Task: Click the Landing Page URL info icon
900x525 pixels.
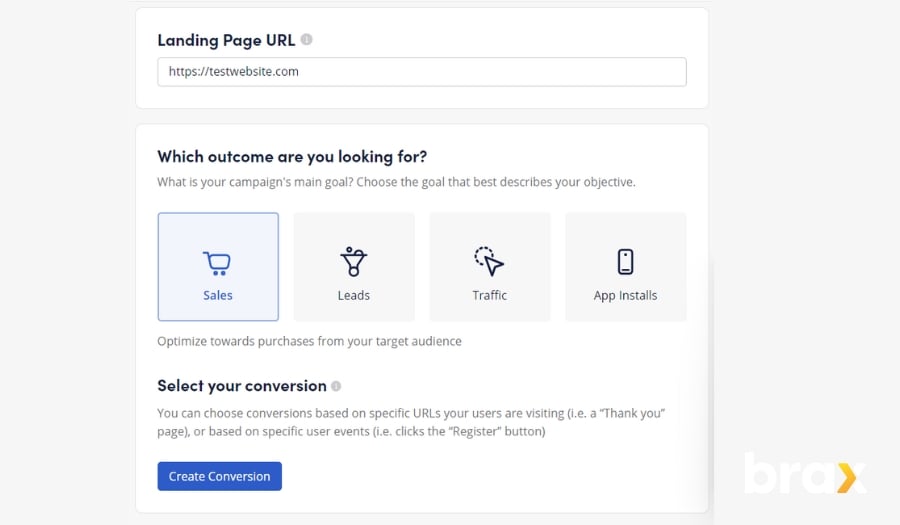Action: [307, 40]
